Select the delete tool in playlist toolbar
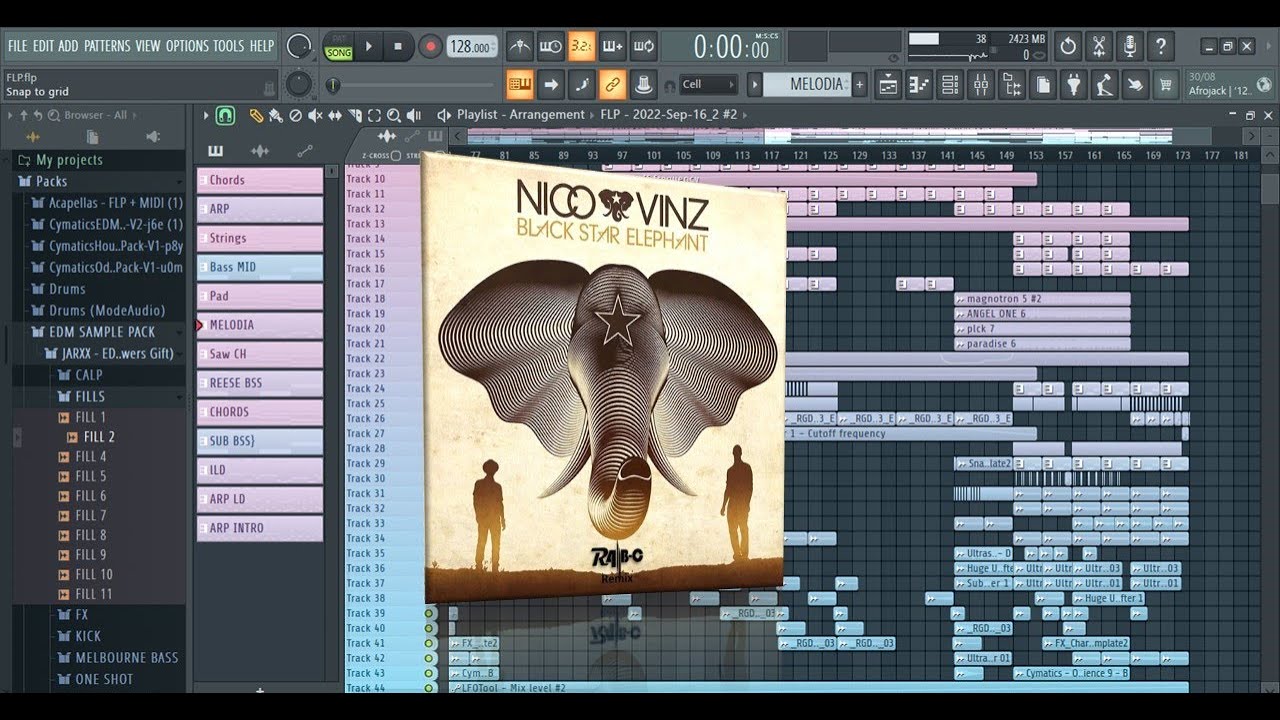 295,116
